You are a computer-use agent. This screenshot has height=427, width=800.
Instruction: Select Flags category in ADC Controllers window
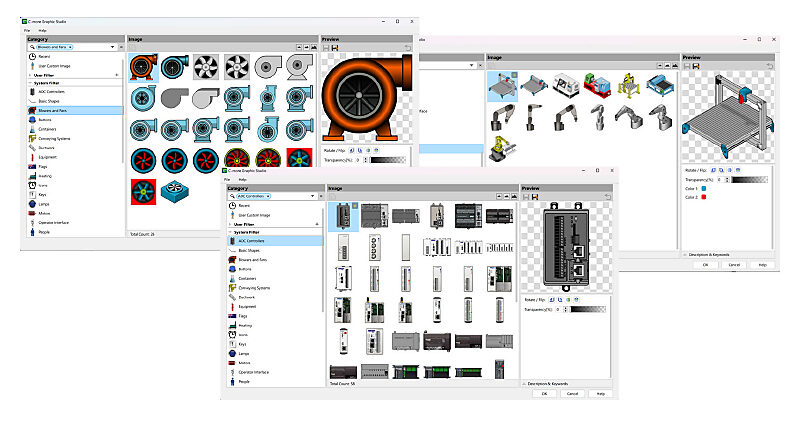pyautogui.click(x=275, y=316)
